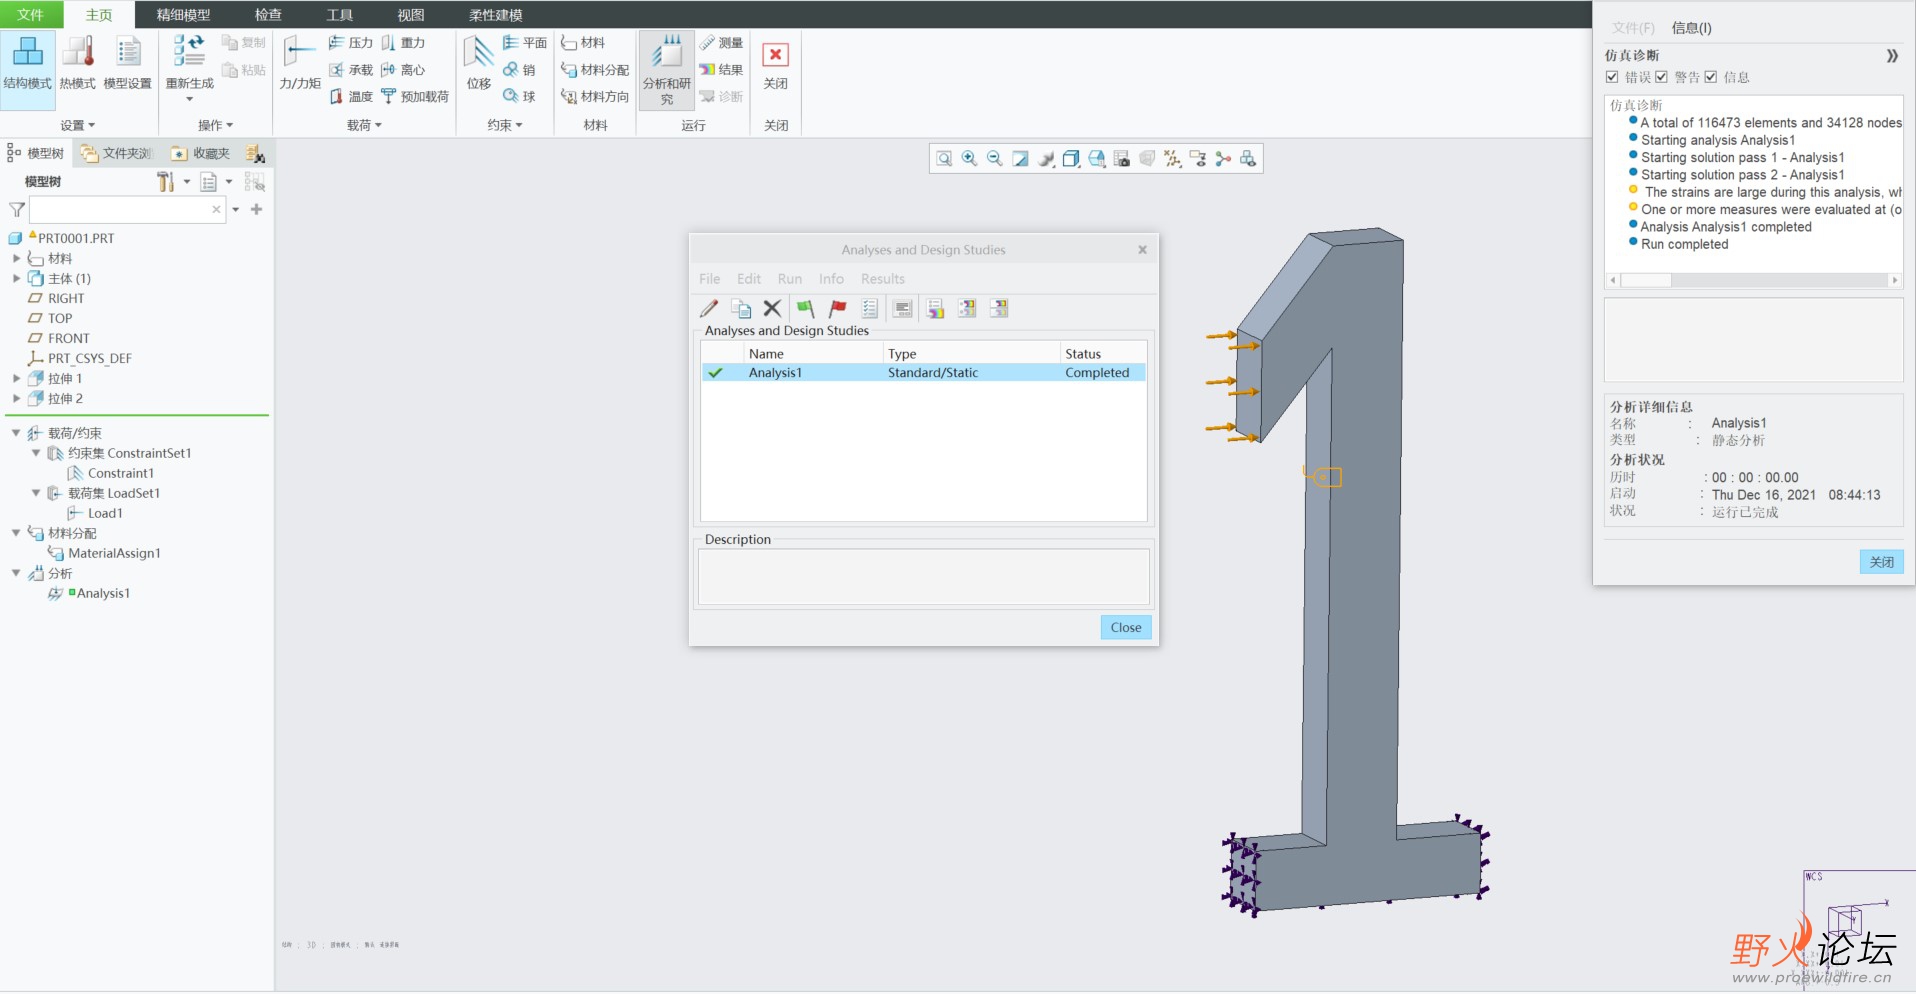Toggle 警告 warnings checkbox
Viewport: 1916px width, 994px height.
click(x=1661, y=77)
